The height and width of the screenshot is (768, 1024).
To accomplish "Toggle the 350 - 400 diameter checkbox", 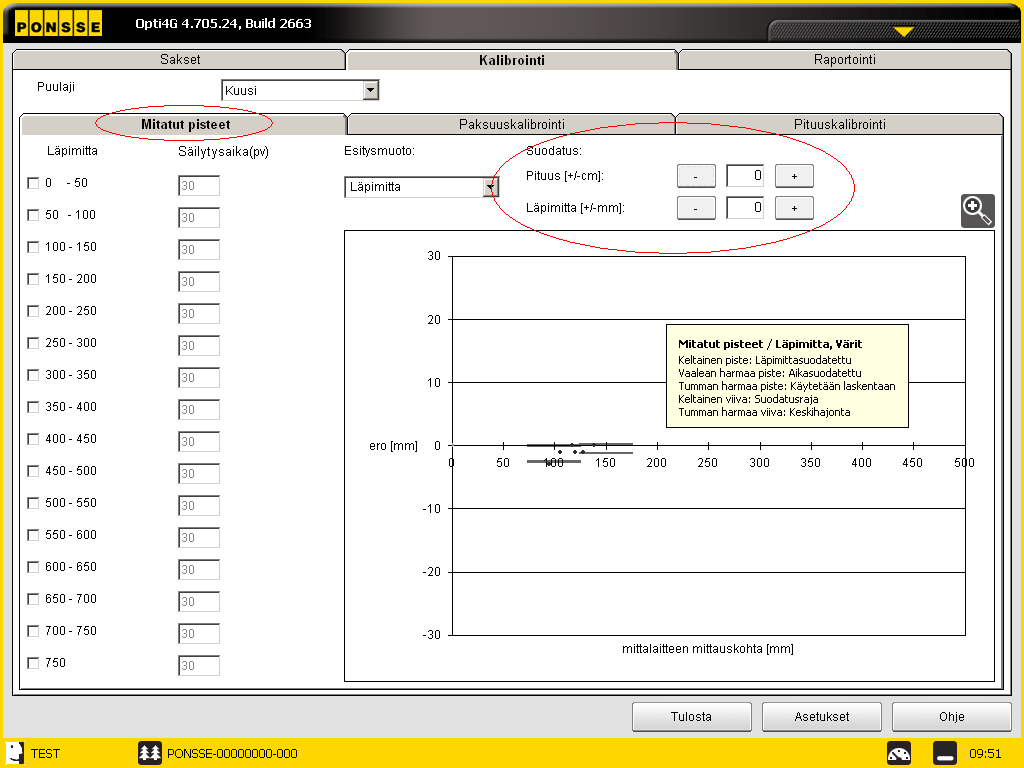I will (33, 407).
